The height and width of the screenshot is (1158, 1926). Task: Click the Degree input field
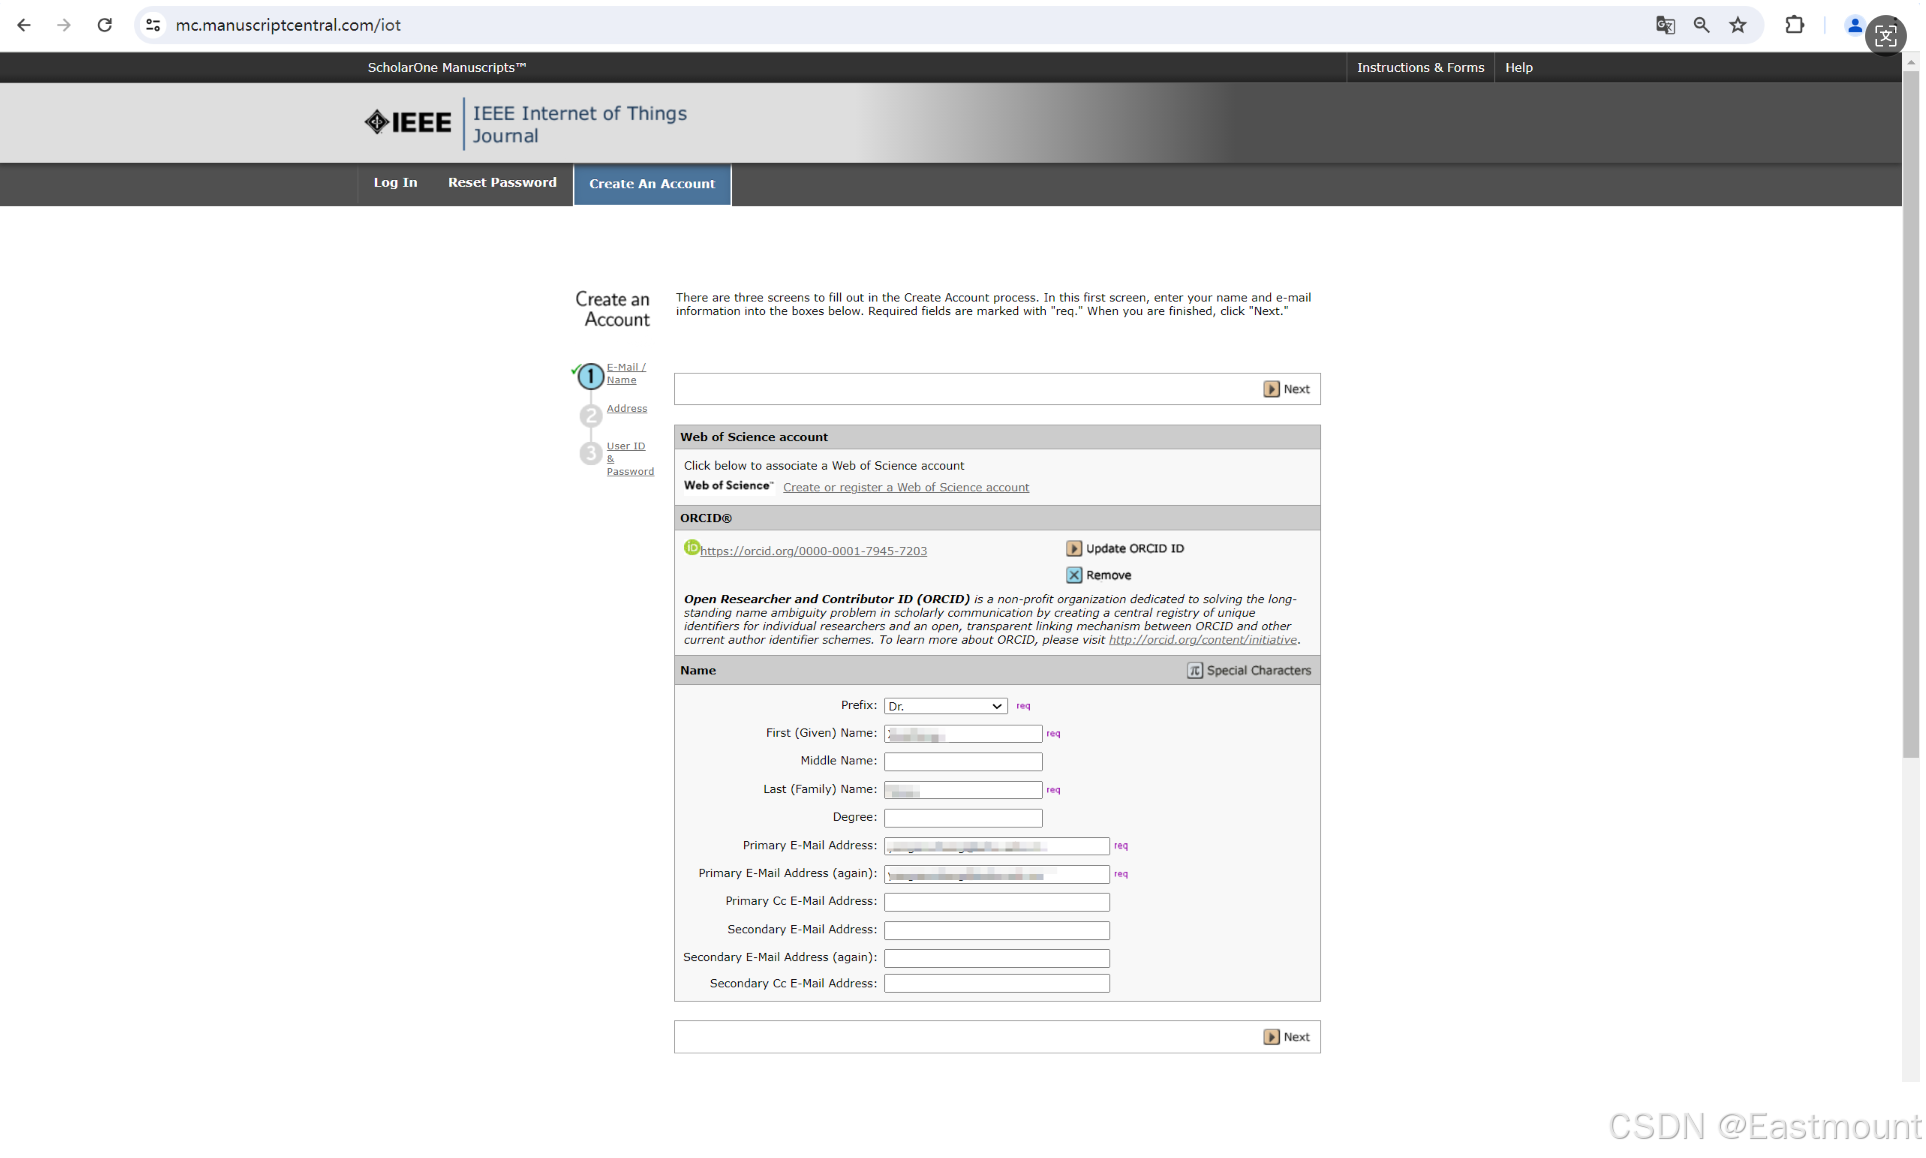click(962, 818)
